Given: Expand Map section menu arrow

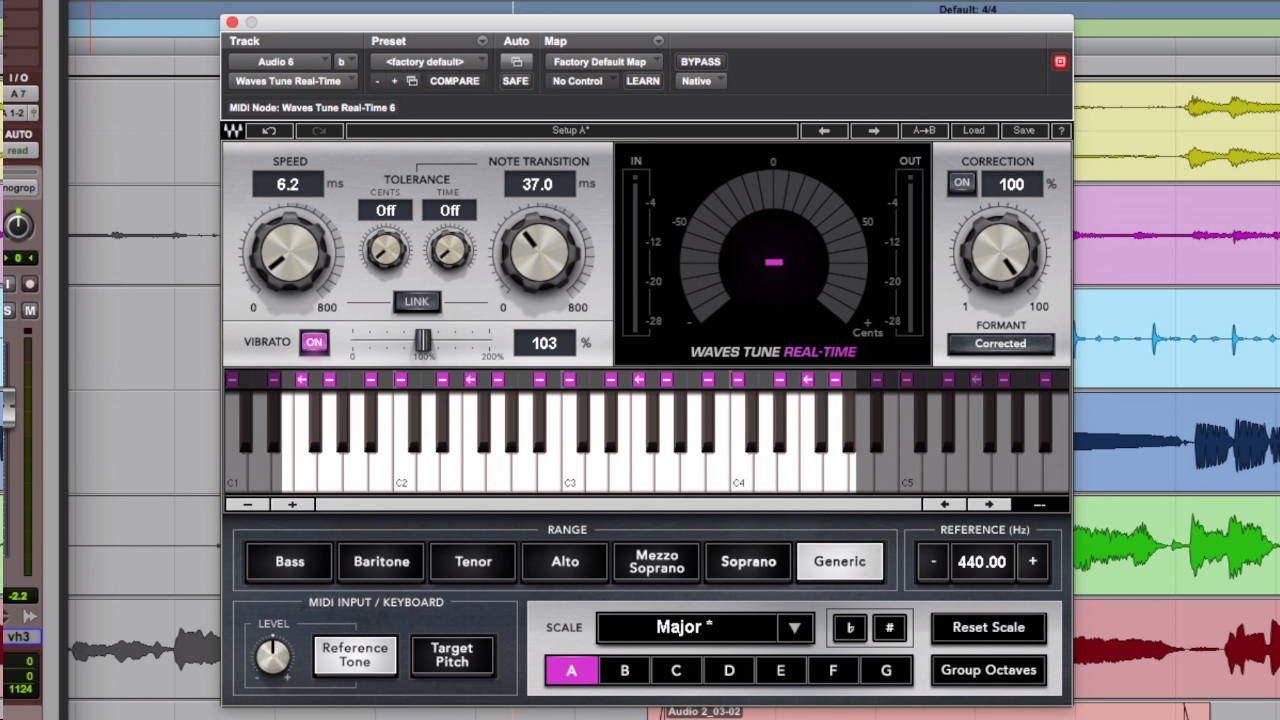Looking at the screenshot, I should pyautogui.click(x=658, y=41).
